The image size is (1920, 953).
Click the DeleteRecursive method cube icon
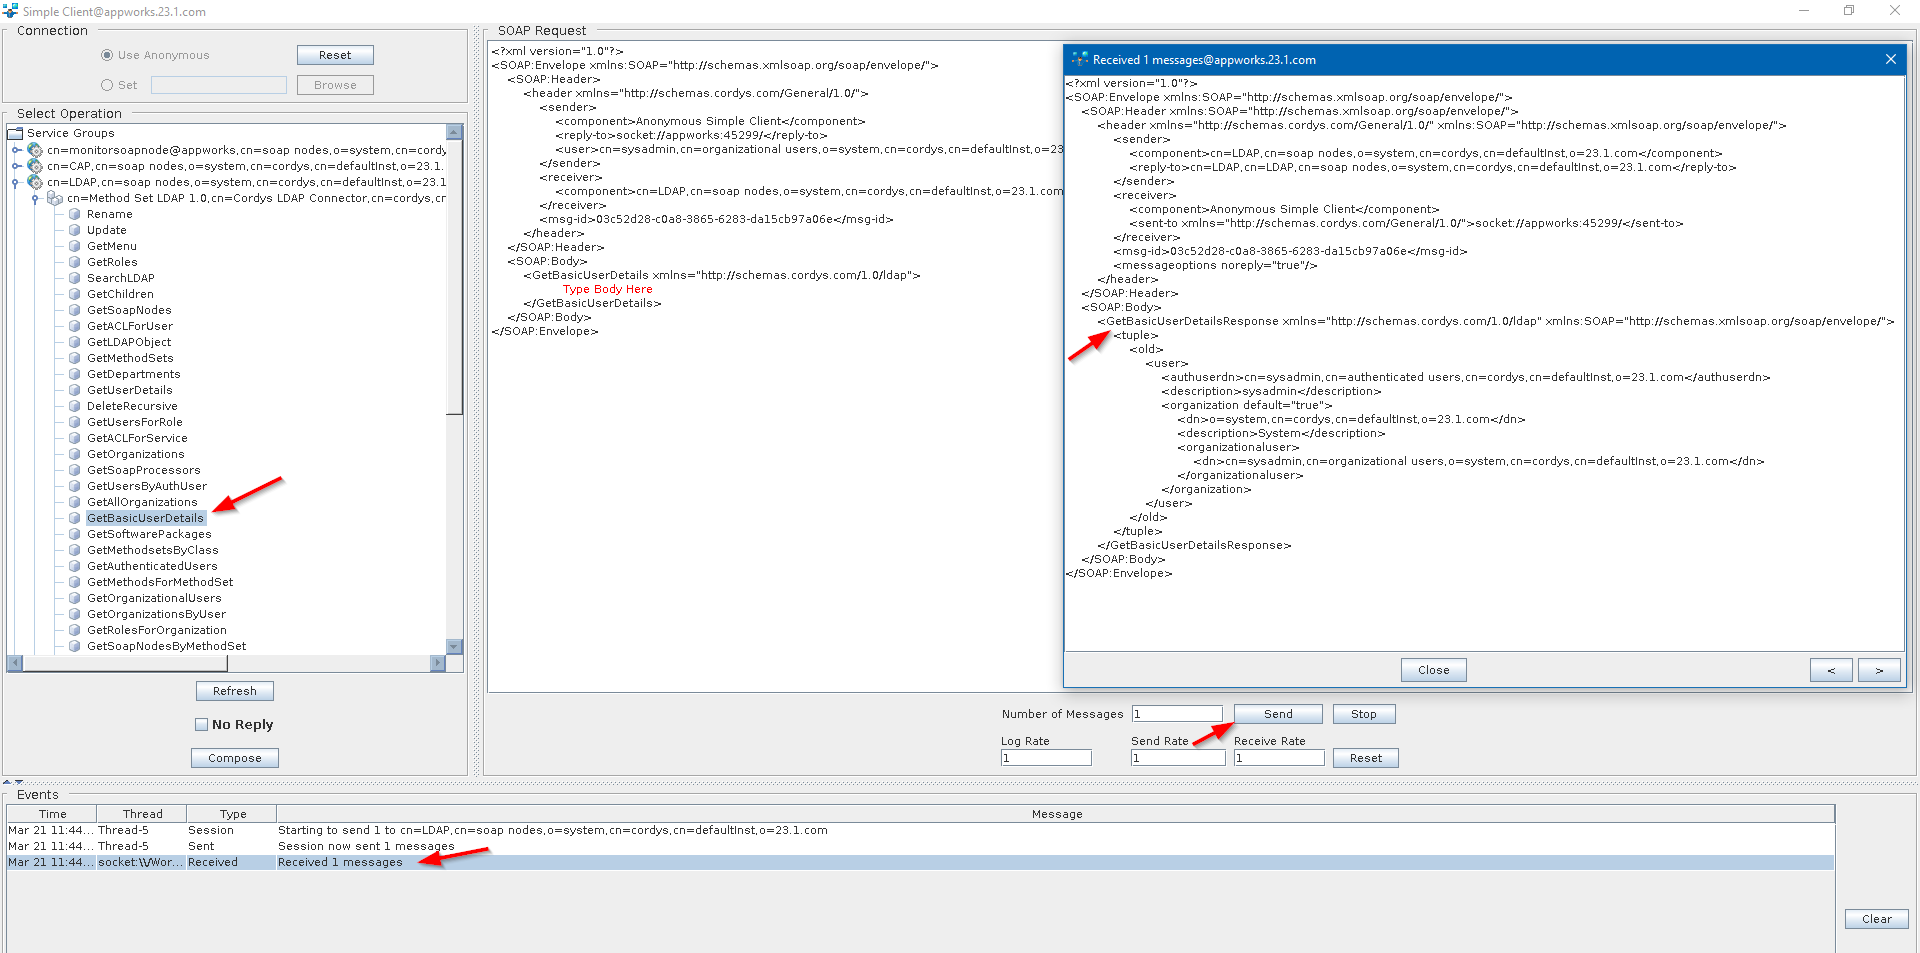[75, 406]
